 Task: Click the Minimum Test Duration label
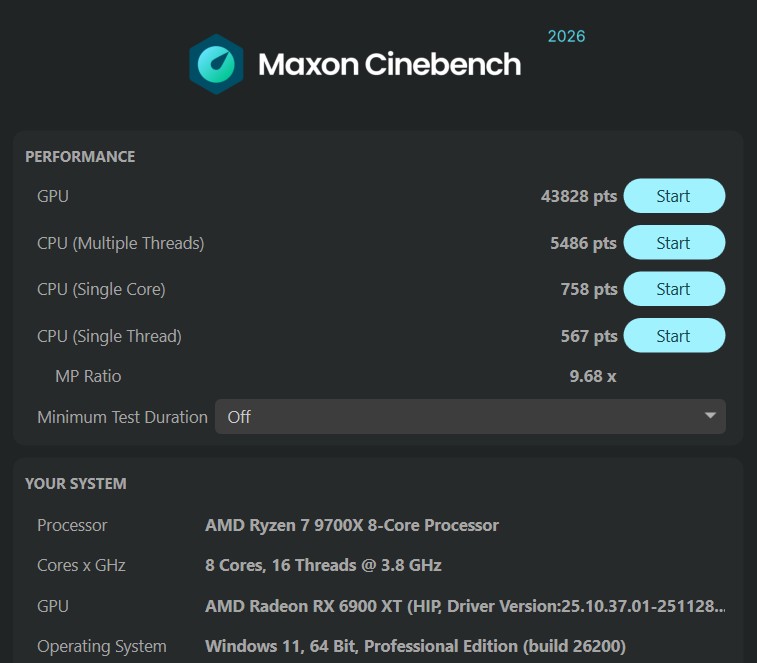coord(123,417)
